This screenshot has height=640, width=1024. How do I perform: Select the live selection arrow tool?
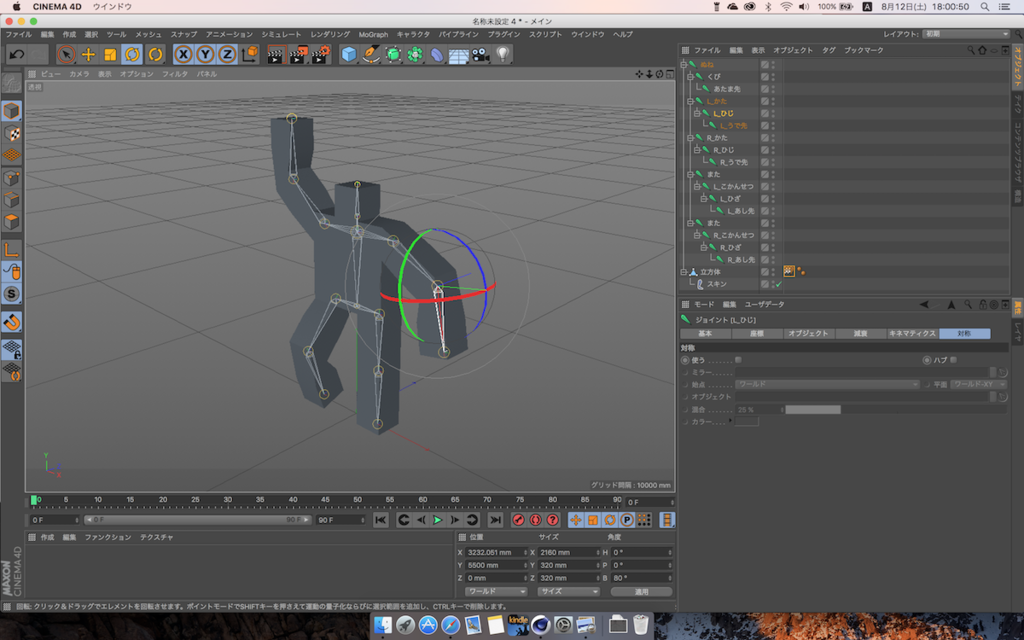(65, 54)
